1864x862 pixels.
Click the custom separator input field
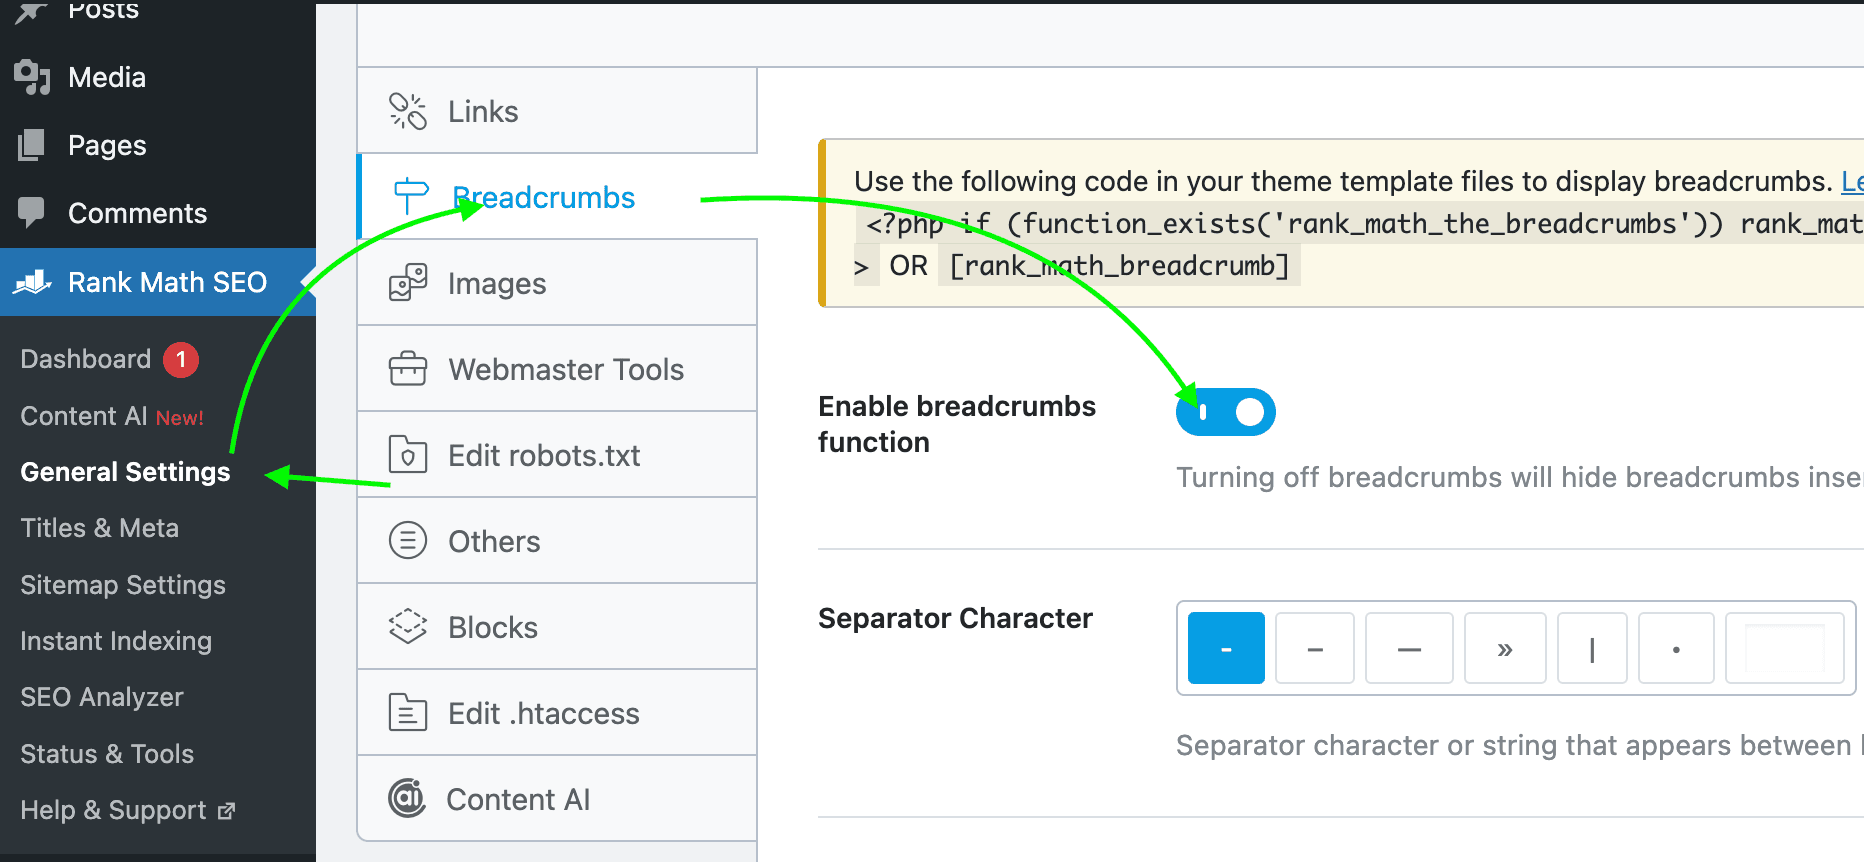[x=1785, y=648]
